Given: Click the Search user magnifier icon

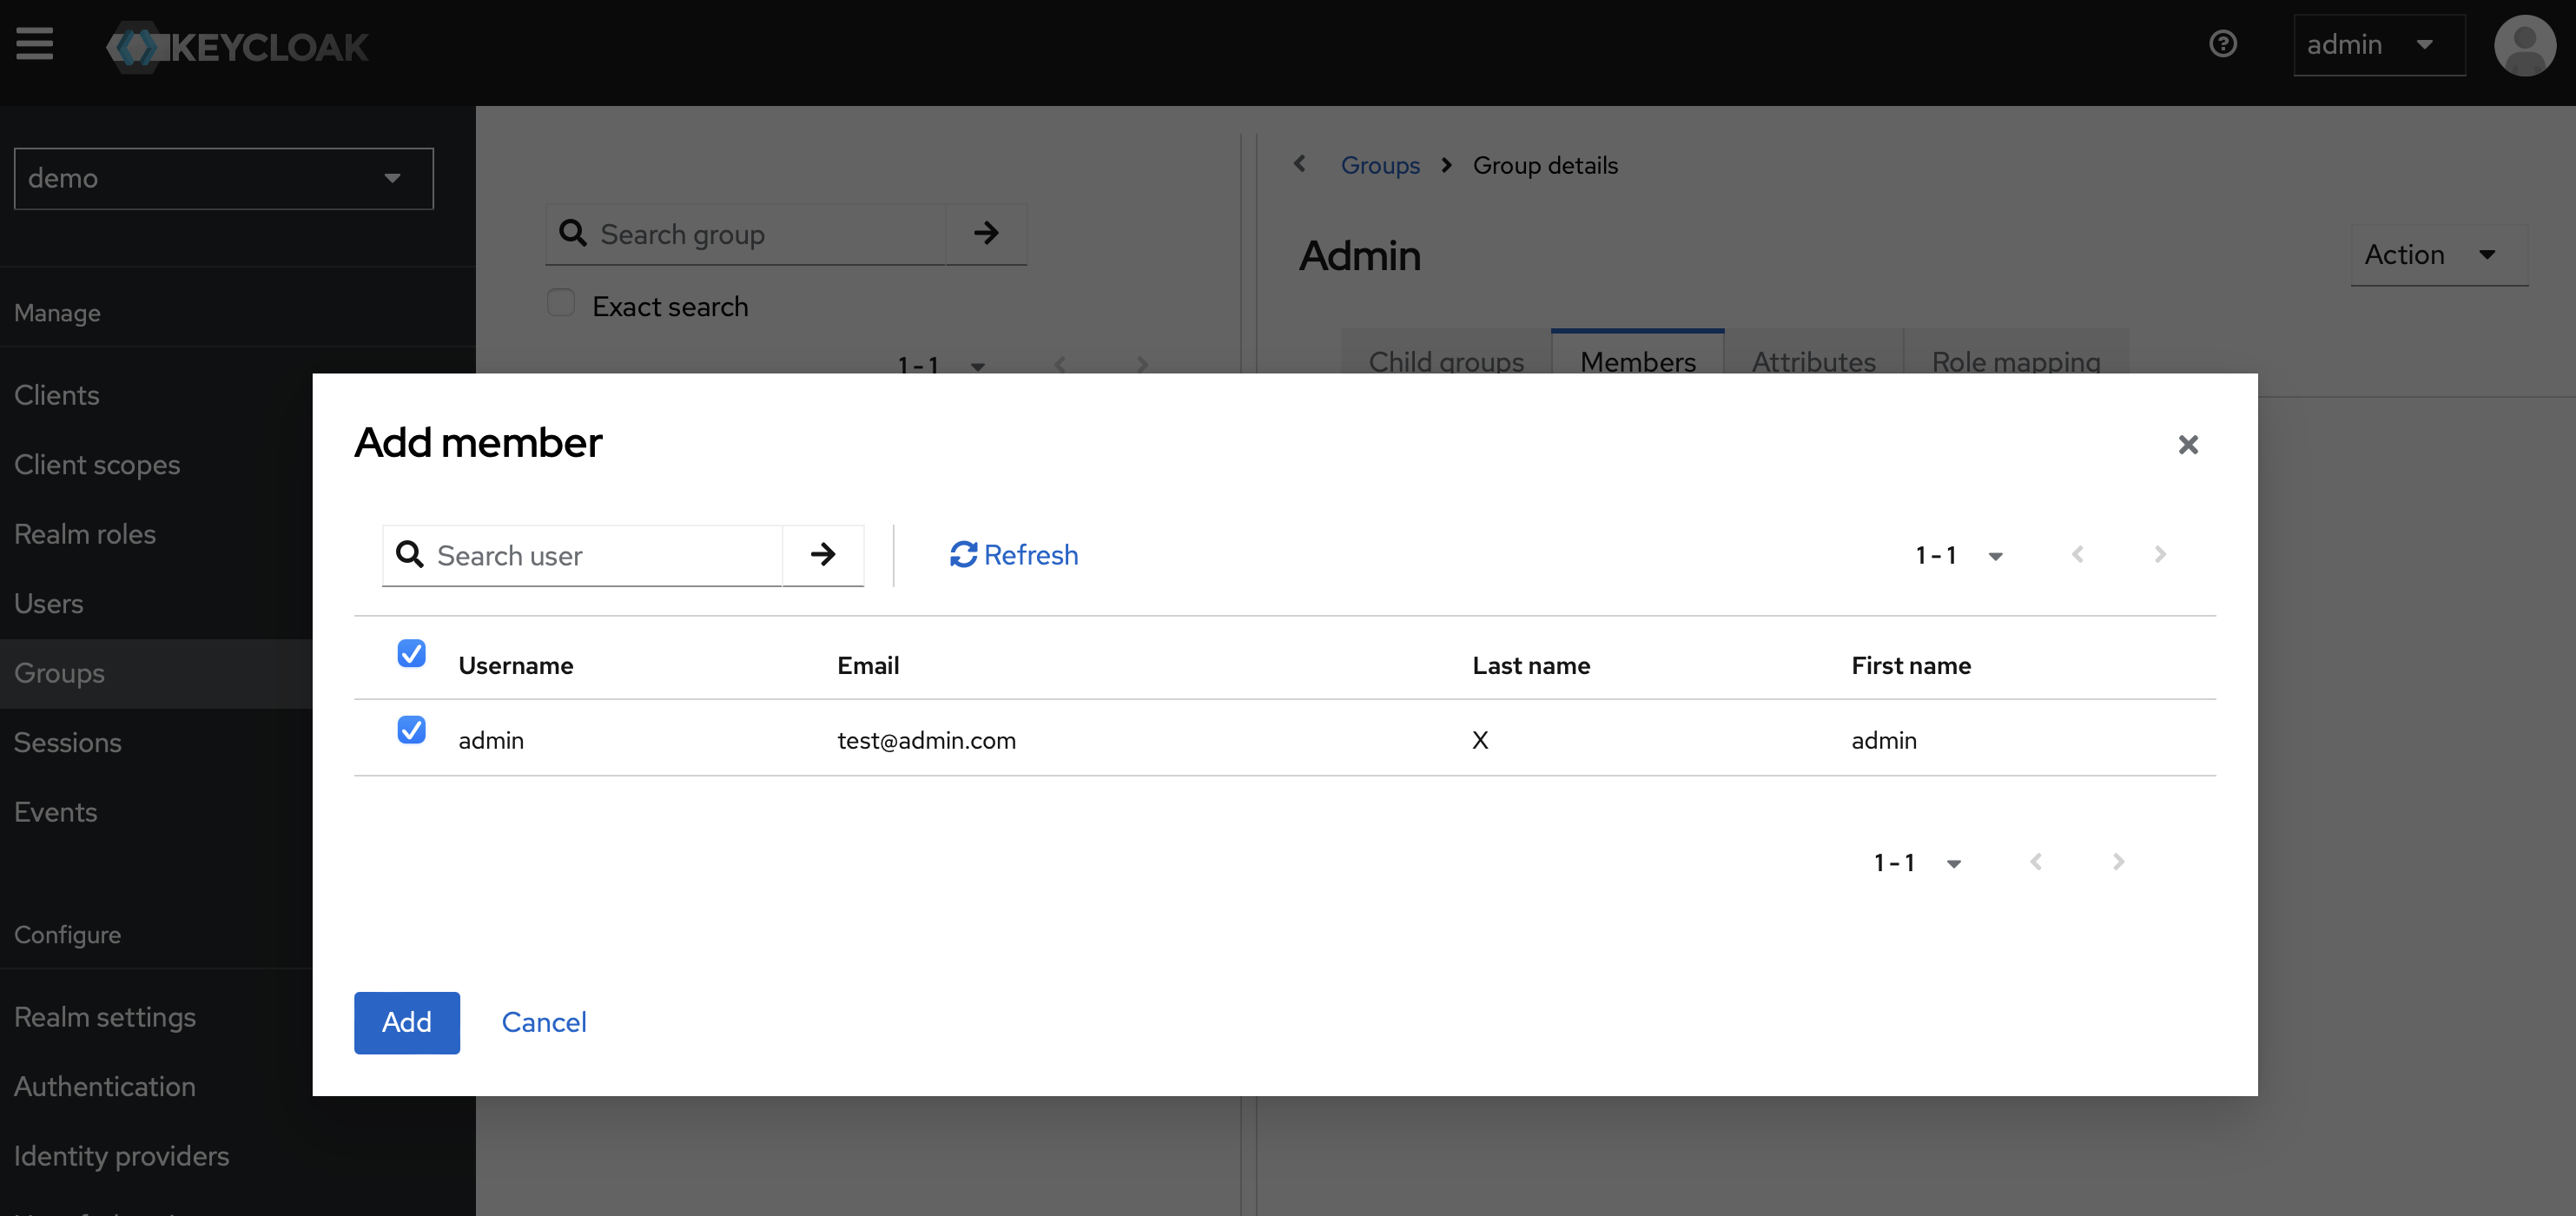Looking at the screenshot, I should pyautogui.click(x=410, y=554).
